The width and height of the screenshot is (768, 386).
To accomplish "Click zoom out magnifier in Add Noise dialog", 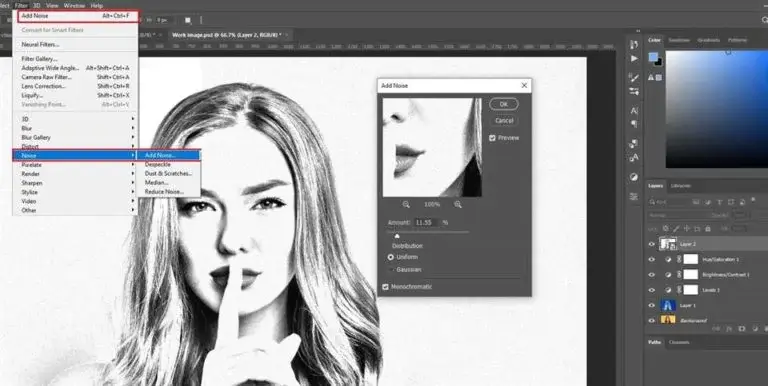I will point(406,204).
